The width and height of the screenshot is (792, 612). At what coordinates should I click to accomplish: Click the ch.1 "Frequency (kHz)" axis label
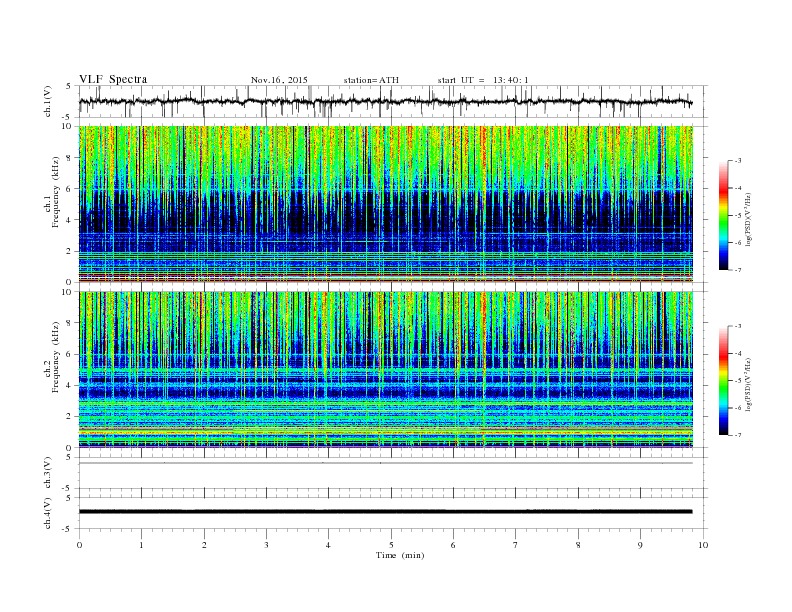coord(55,192)
